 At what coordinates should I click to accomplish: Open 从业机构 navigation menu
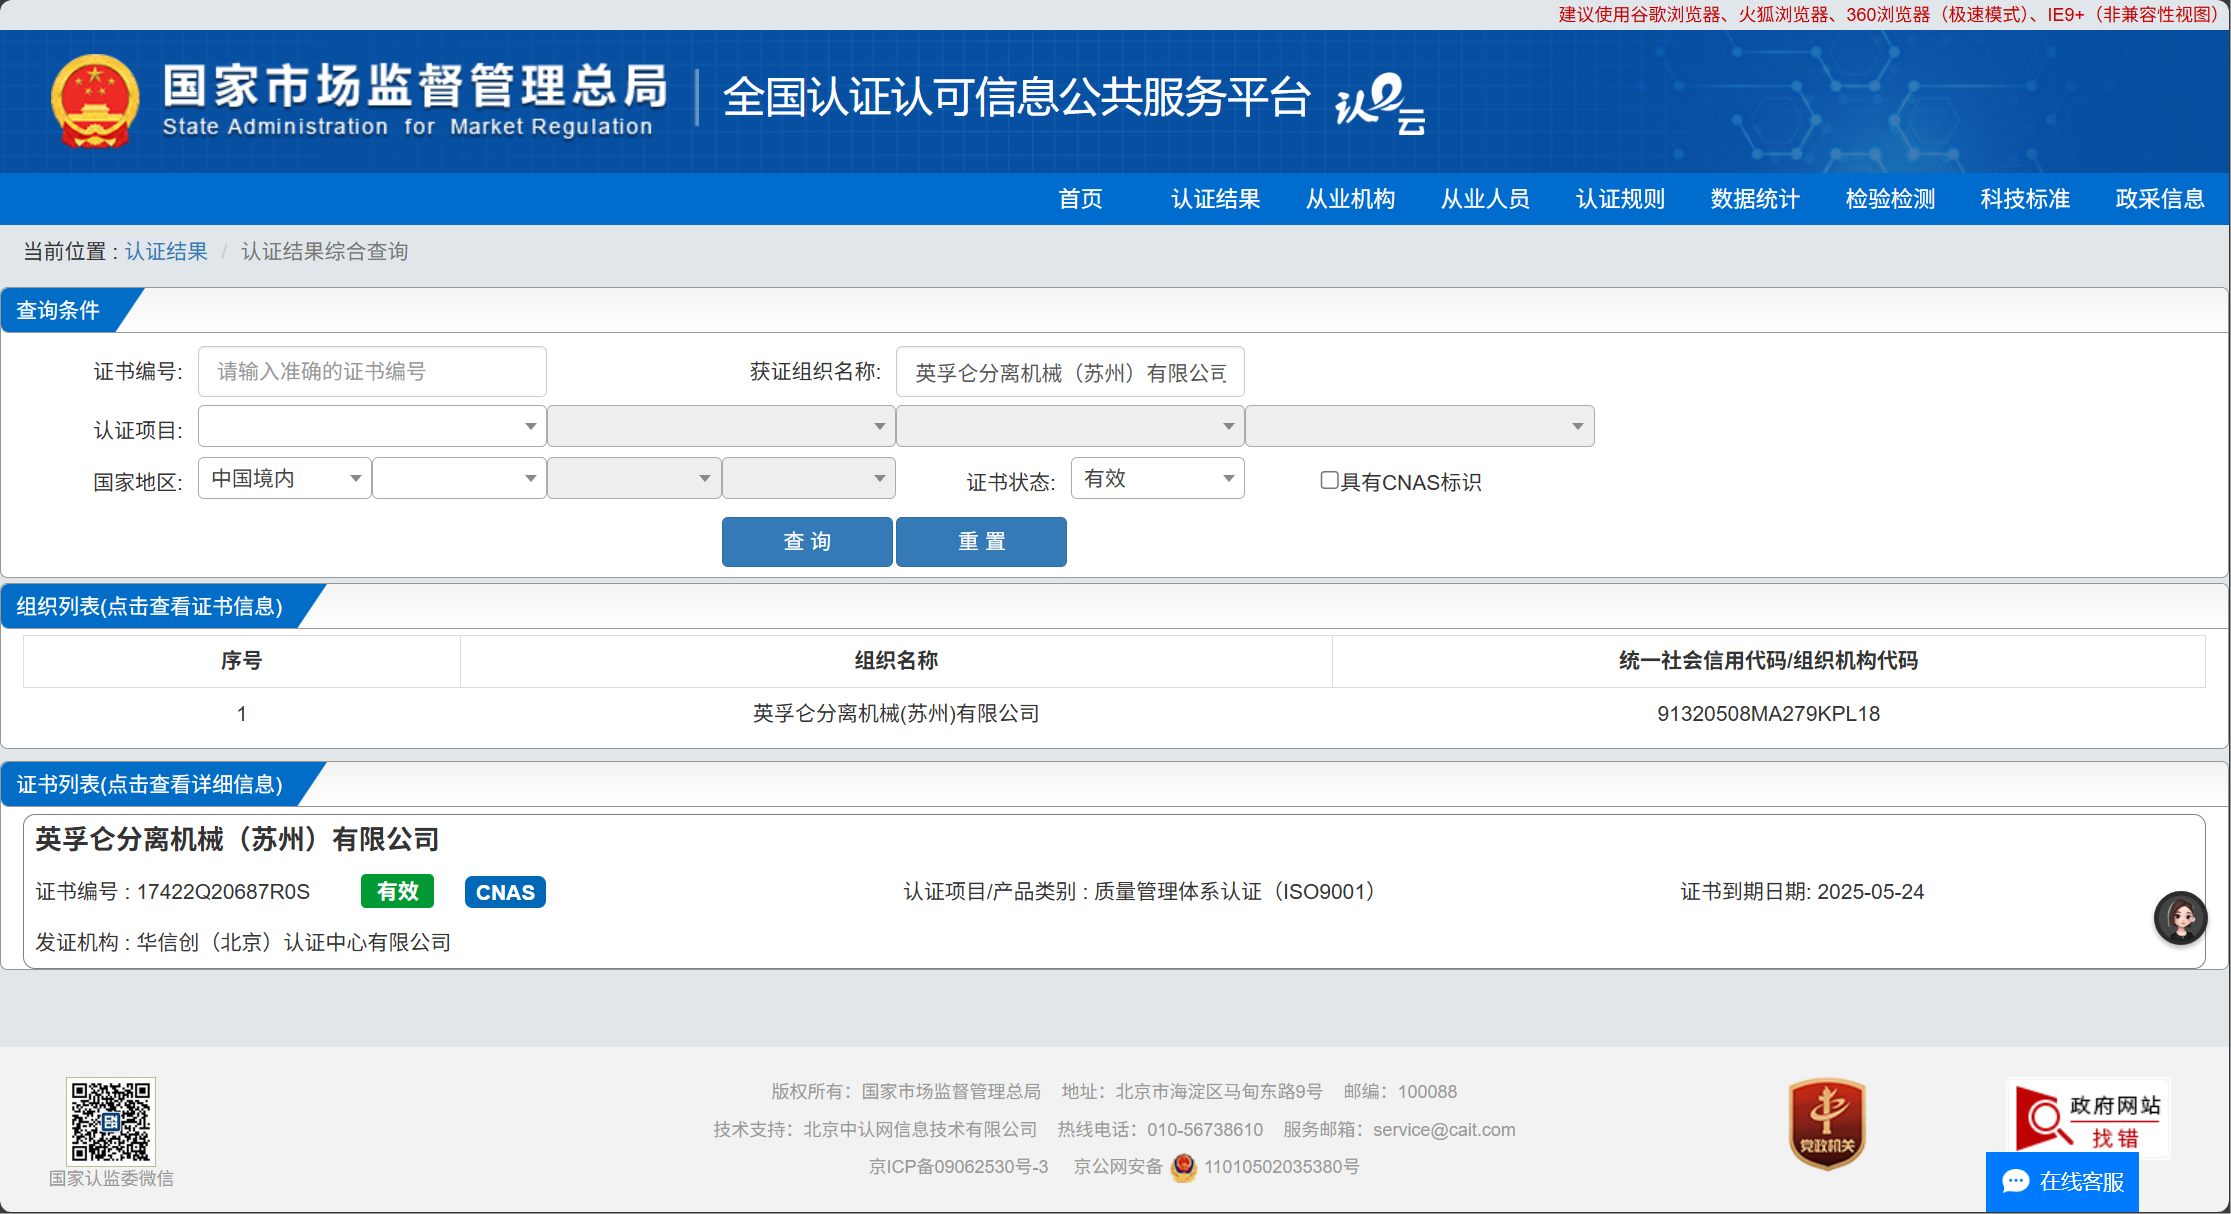(1350, 199)
